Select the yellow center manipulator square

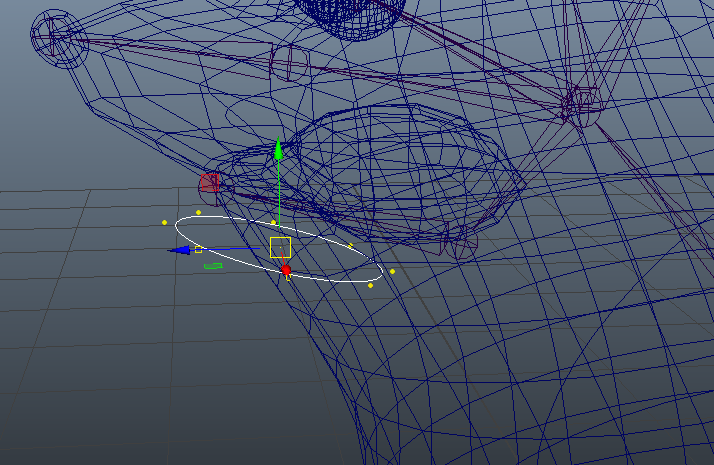[x=280, y=247]
